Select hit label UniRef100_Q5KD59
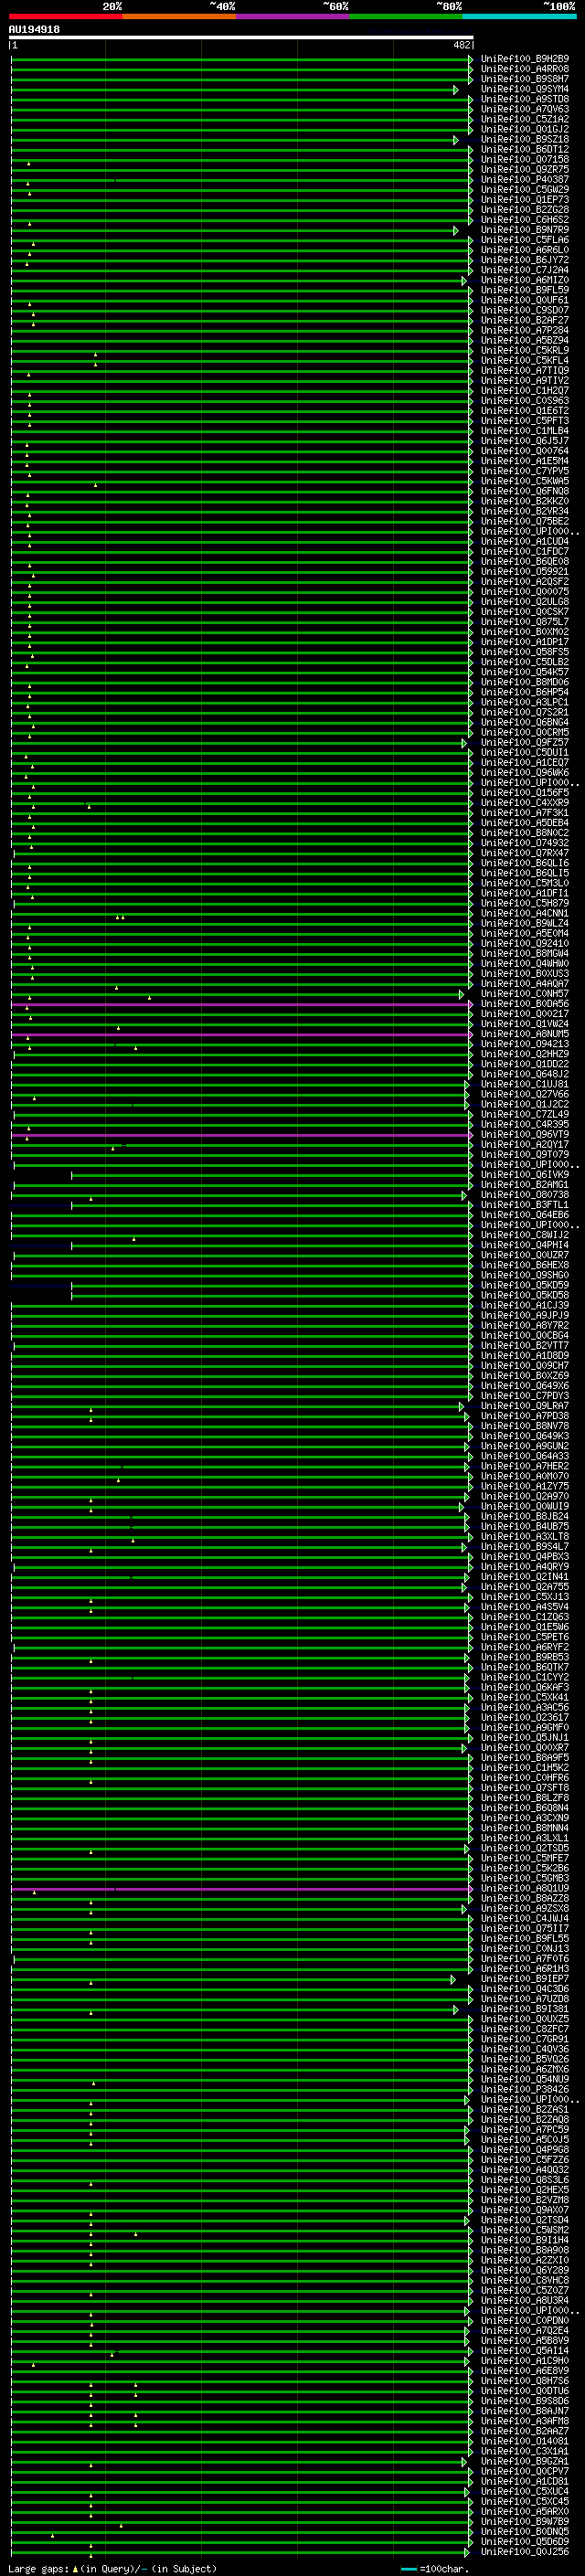 [525, 1285]
